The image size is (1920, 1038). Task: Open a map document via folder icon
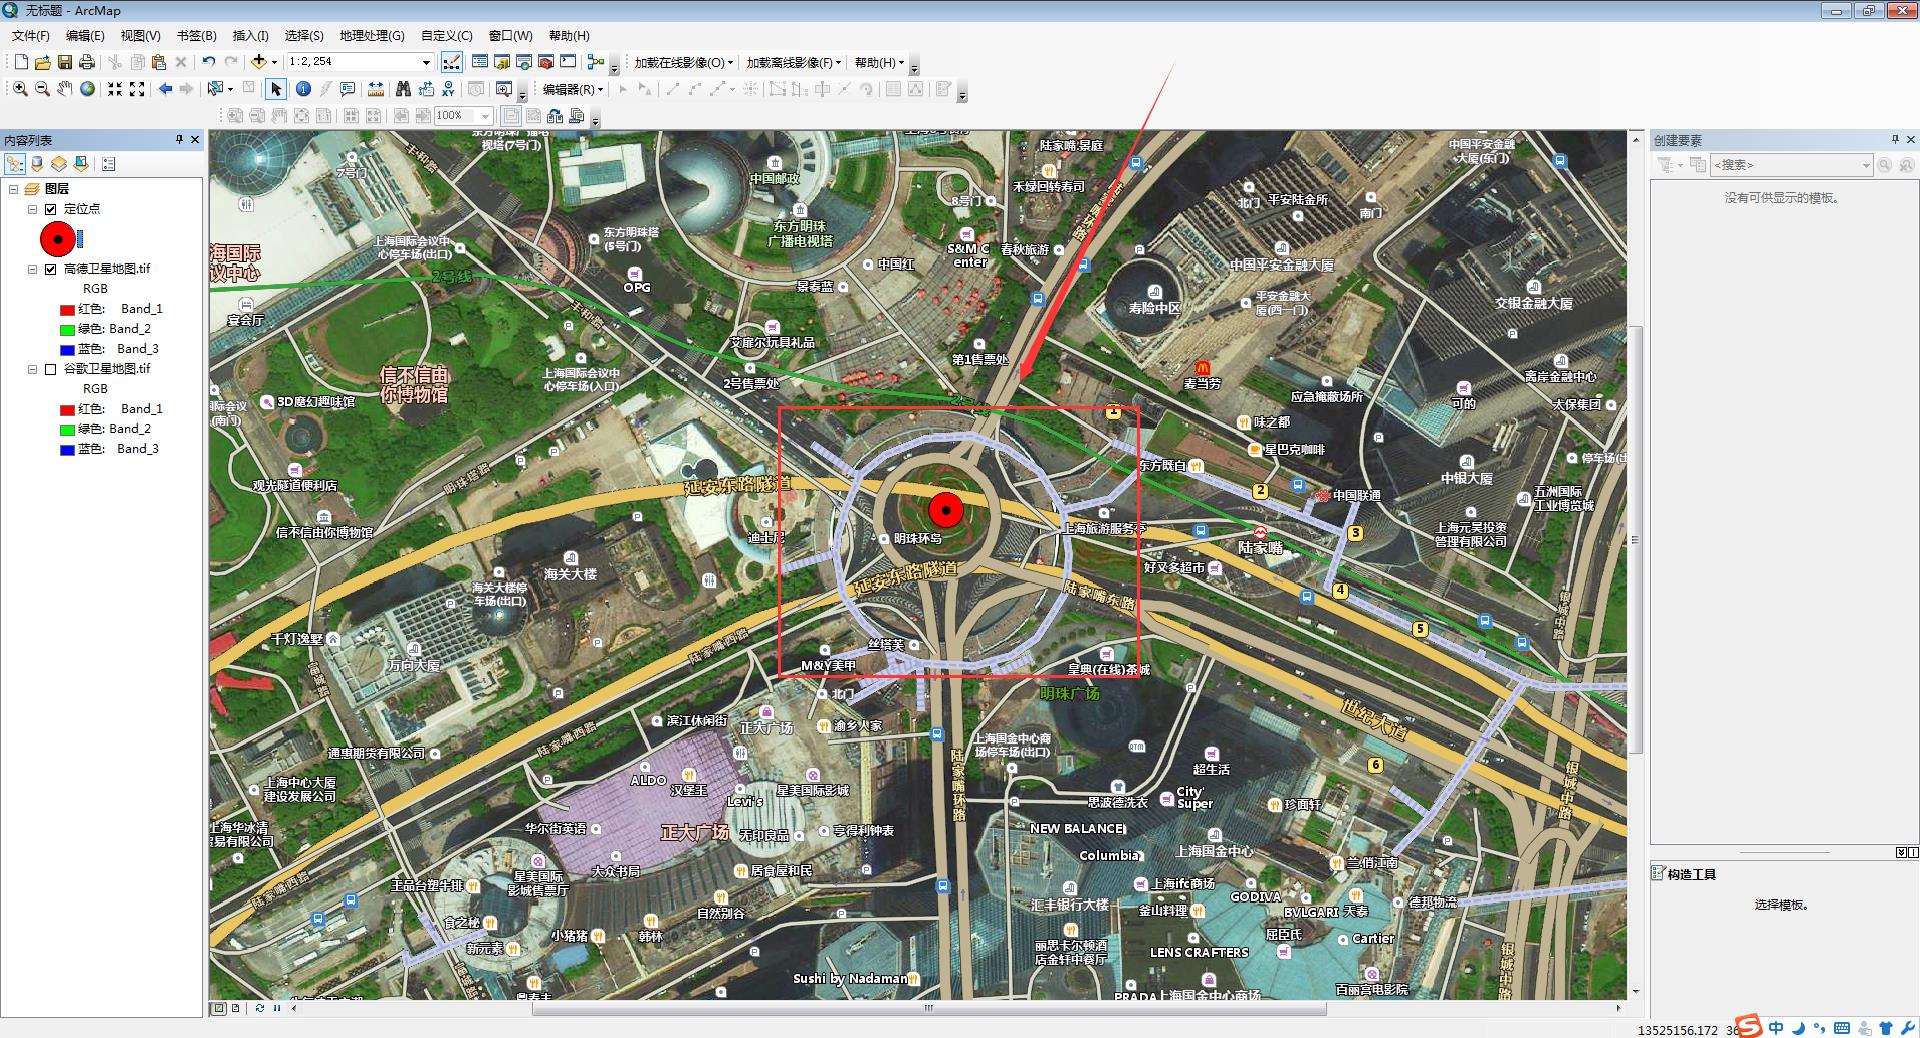click(42, 62)
